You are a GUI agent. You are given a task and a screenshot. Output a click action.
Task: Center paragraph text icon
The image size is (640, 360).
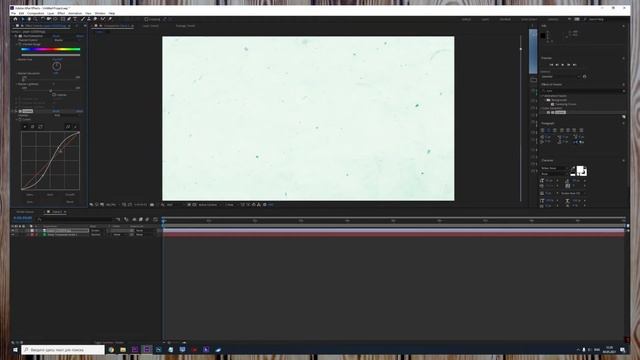coord(549,130)
